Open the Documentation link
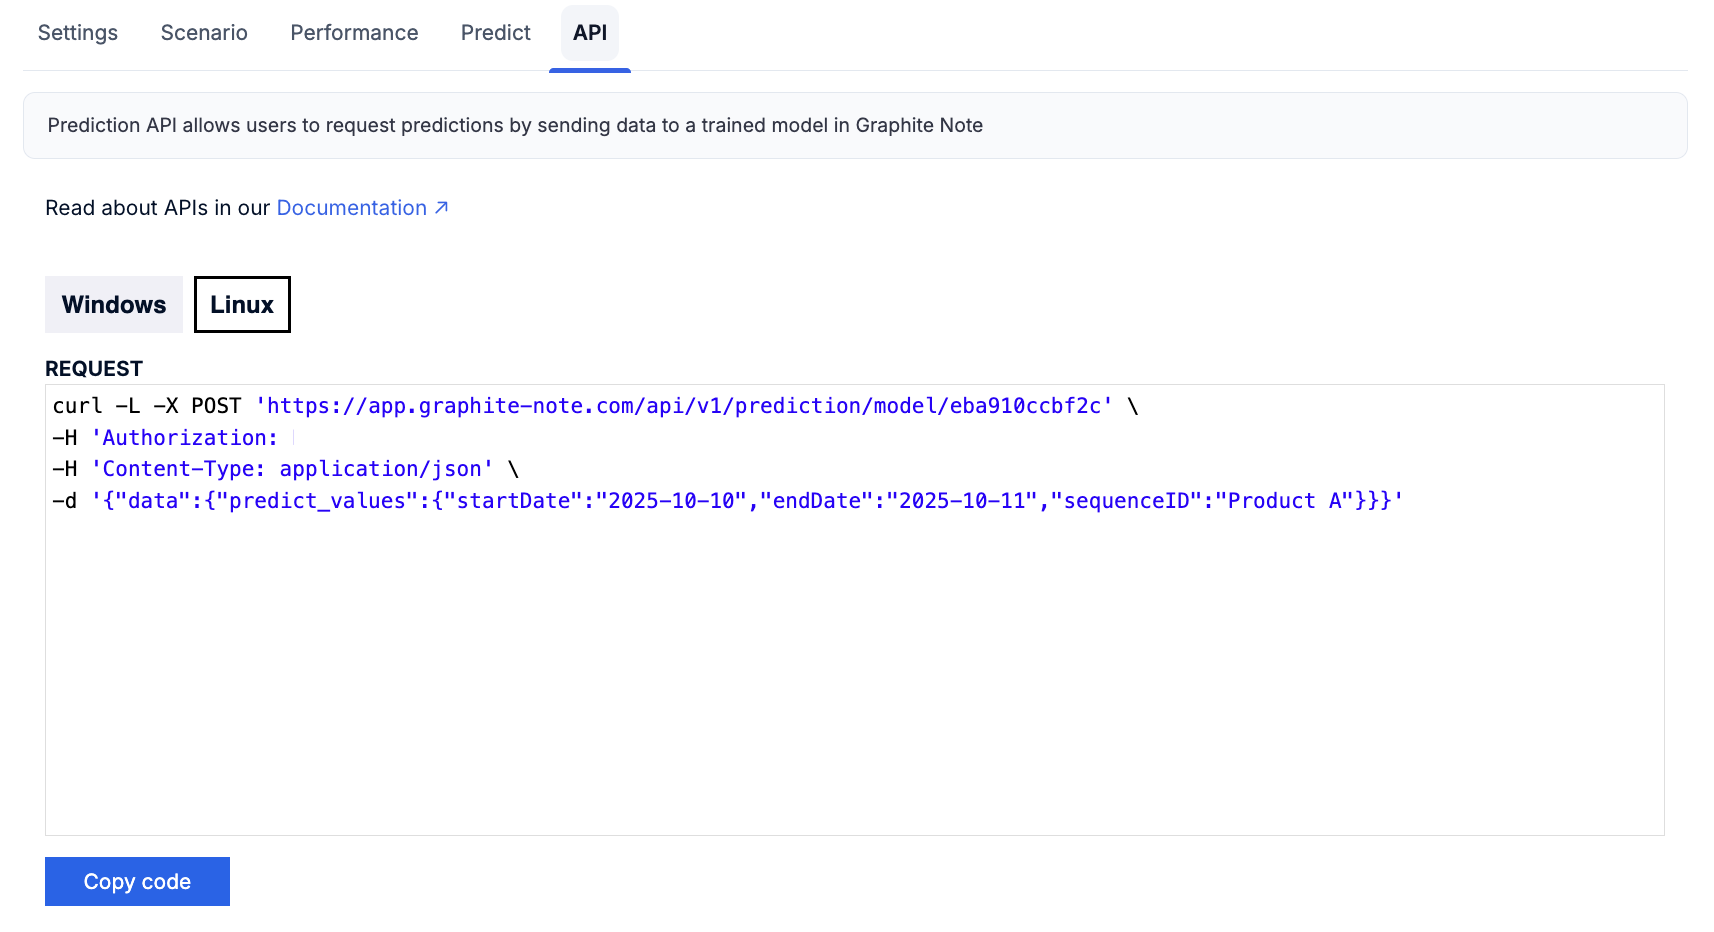Image resolution: width=1714 pixels, height=932 pixels. (351, 208)
